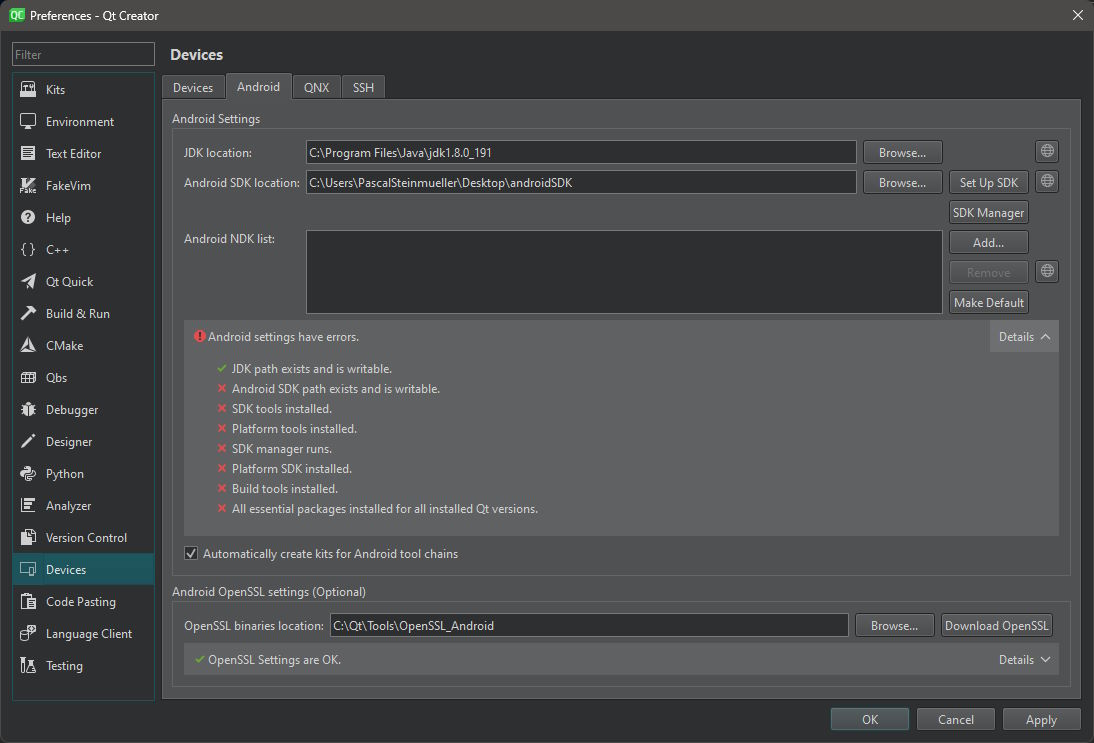Switch to the SSH tab
1094x743 pixels.
pyautogui.click(x=363, y=87)
